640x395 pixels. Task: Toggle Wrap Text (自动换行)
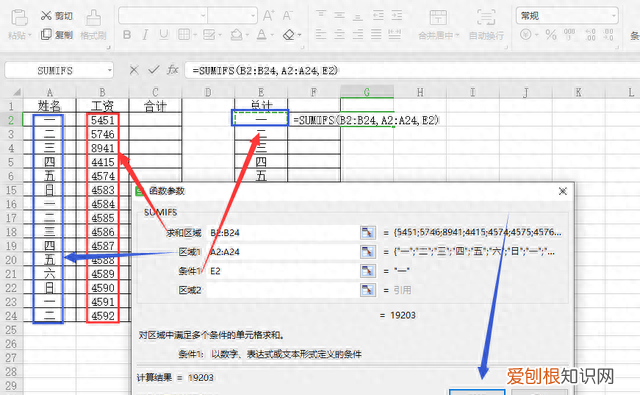486,25
